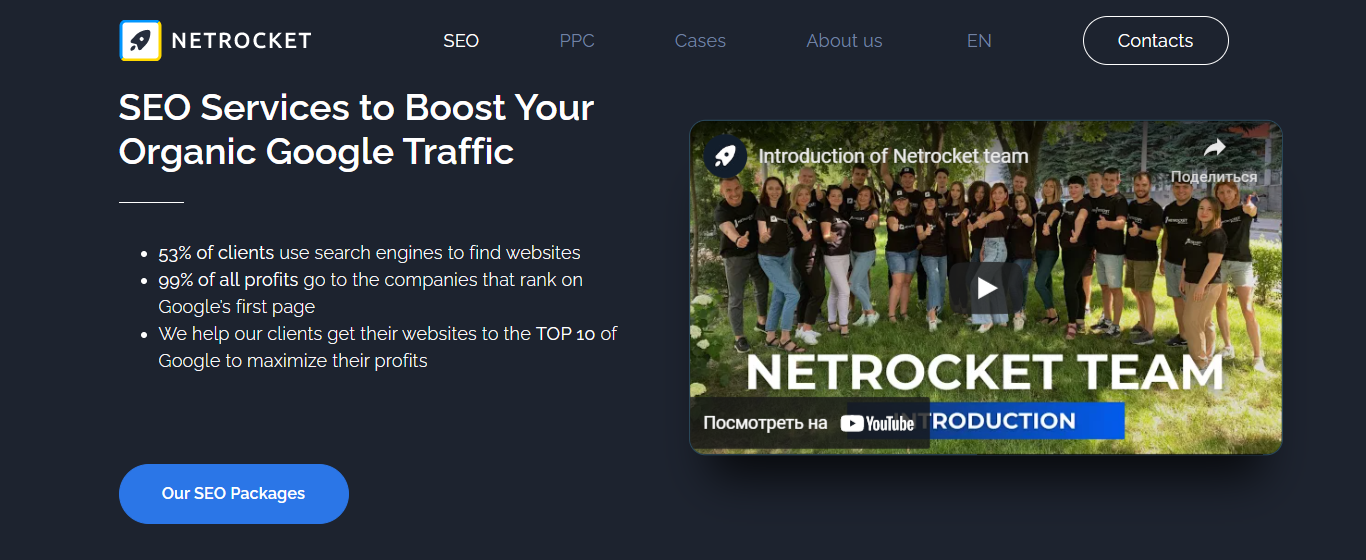Viewport: 1366px width, 560px height.
Task: Click the video channel rocket avatar
Action: (725, 156)
